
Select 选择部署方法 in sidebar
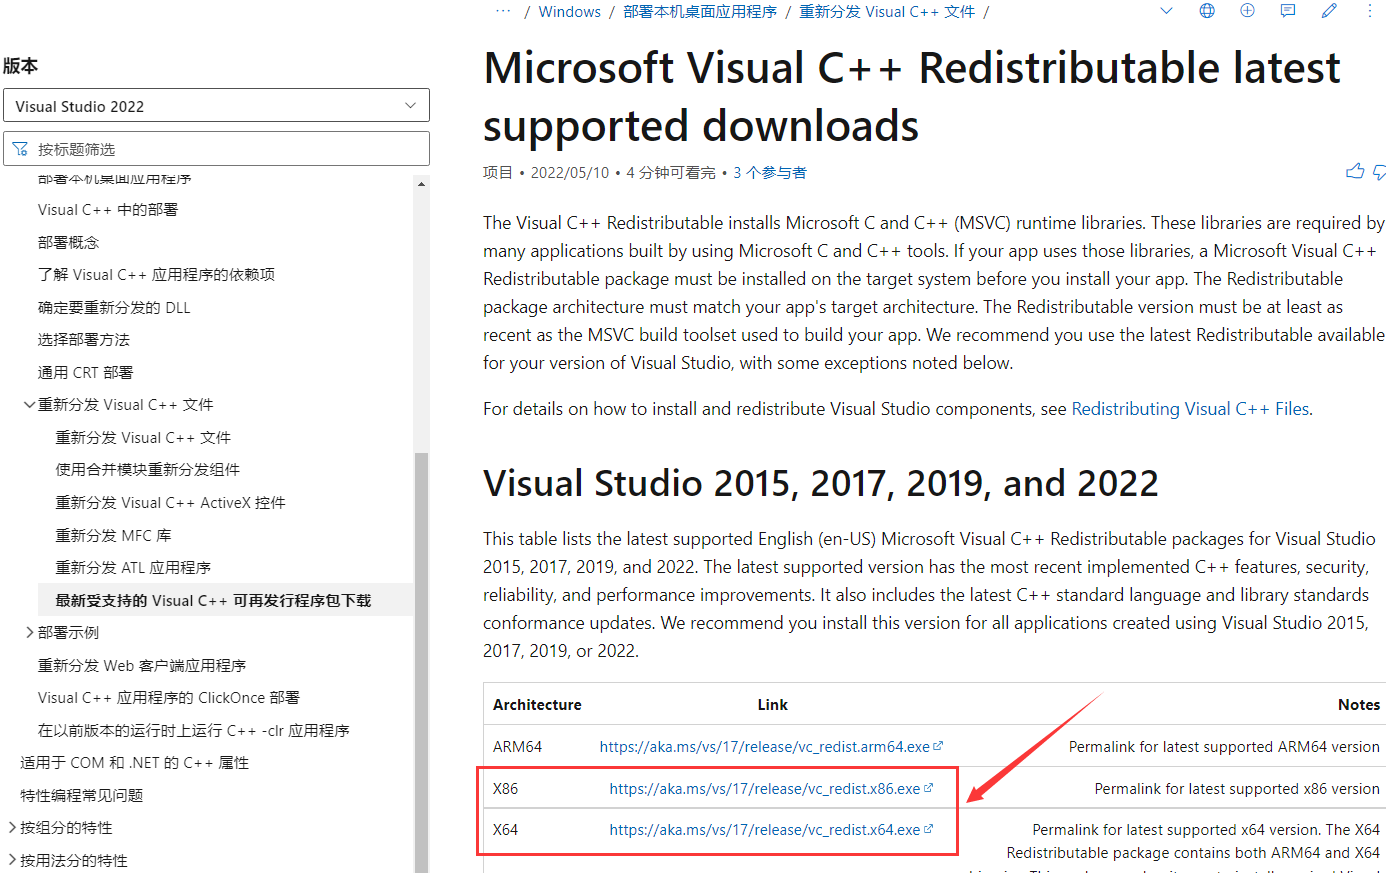pyautogui.click(x=84, y=340)
